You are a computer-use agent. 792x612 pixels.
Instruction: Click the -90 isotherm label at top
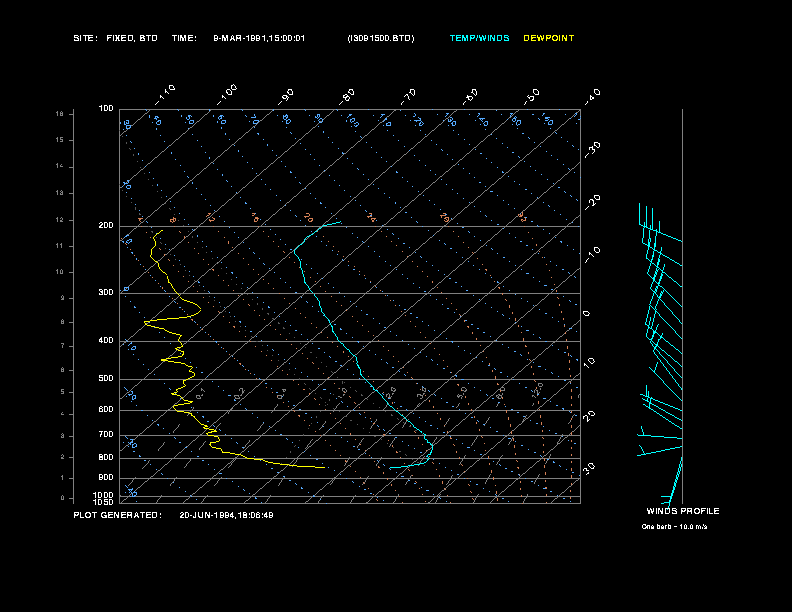[286, 96]
